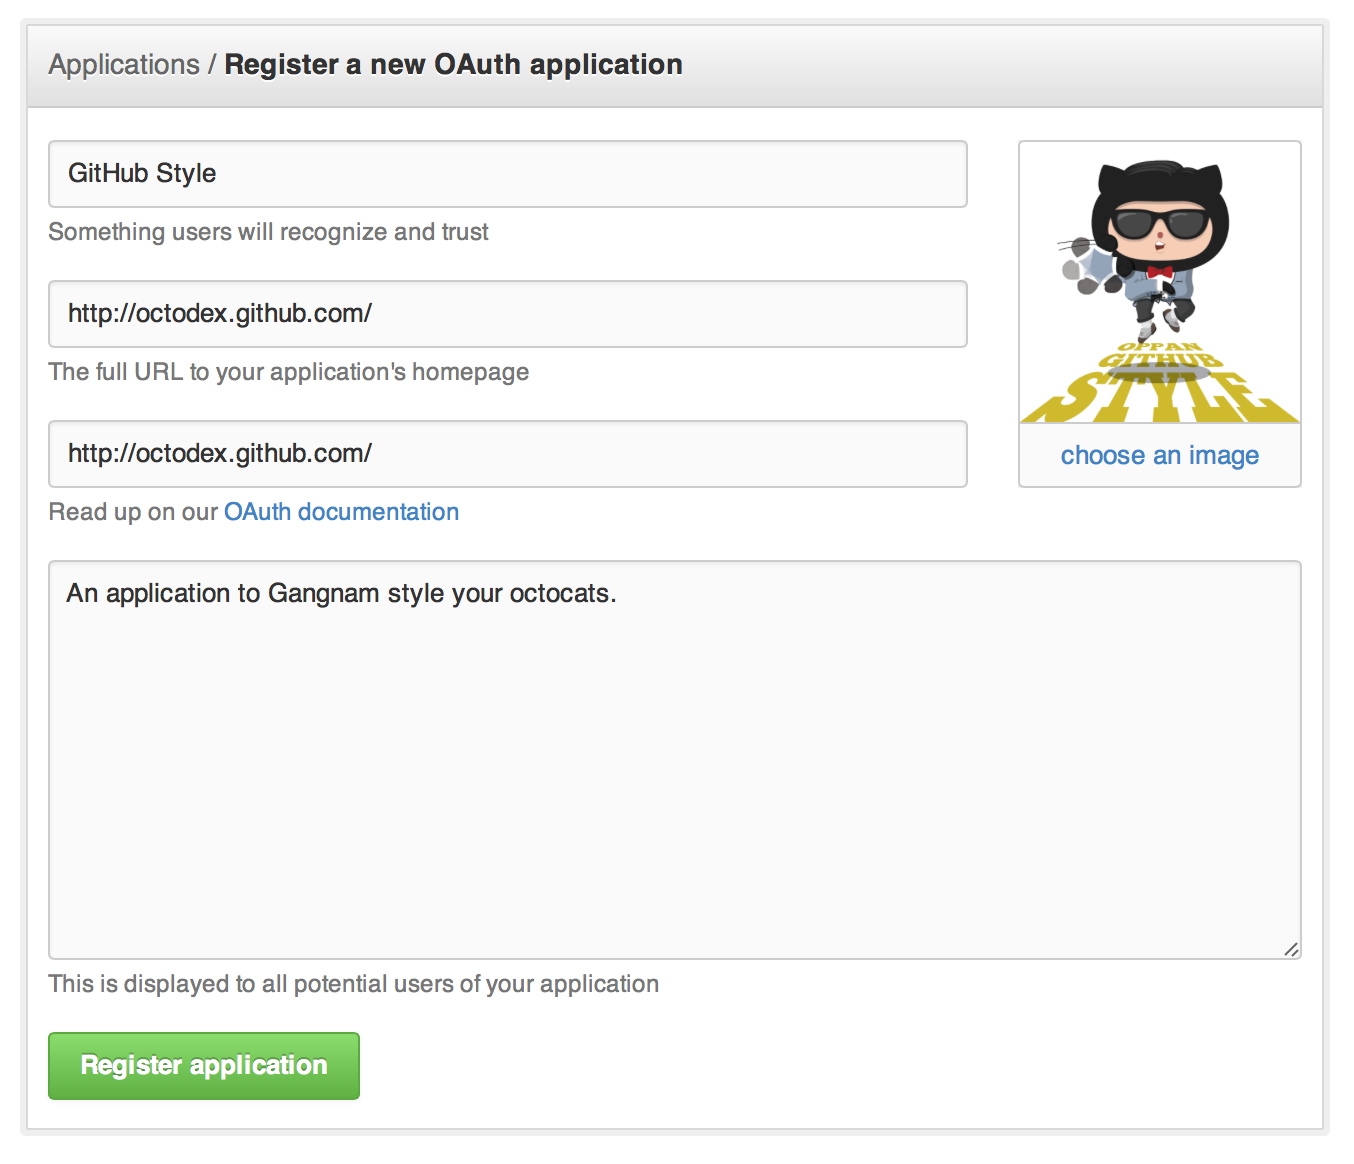The image size is (1354, 1164).
Task: Click the textarea resize grip
Action: coord(1291,951)
